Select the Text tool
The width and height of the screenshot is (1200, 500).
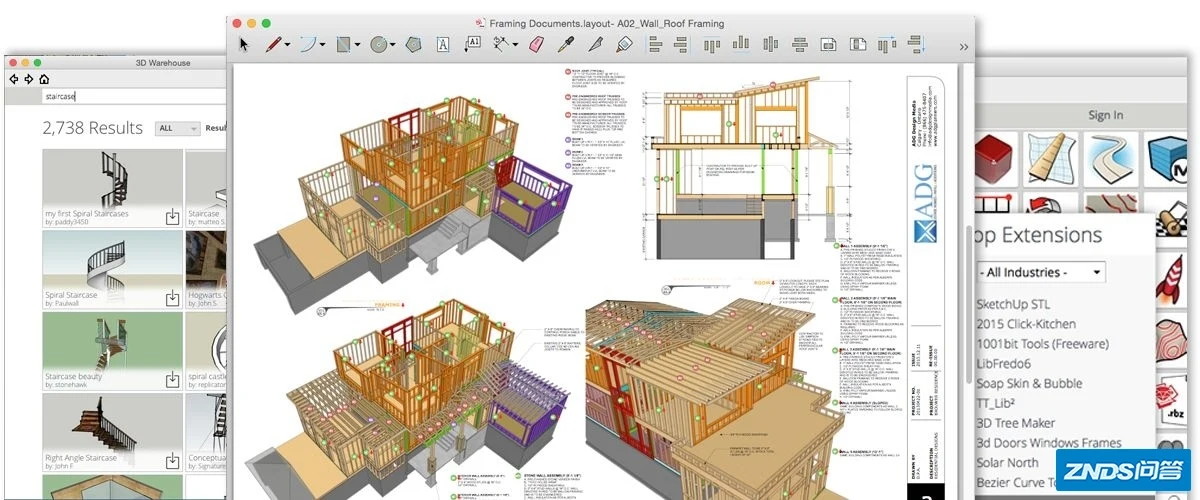point(443,44)
